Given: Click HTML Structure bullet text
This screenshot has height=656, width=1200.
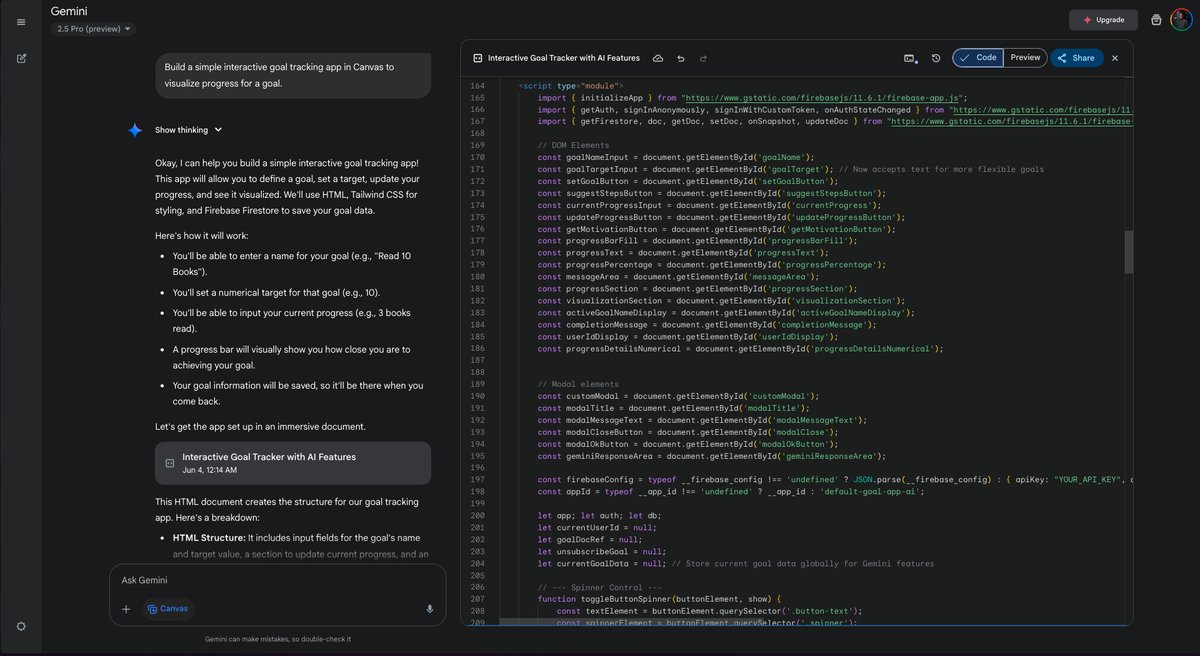Looking at the screenshot, I should (x=300, y=546).
